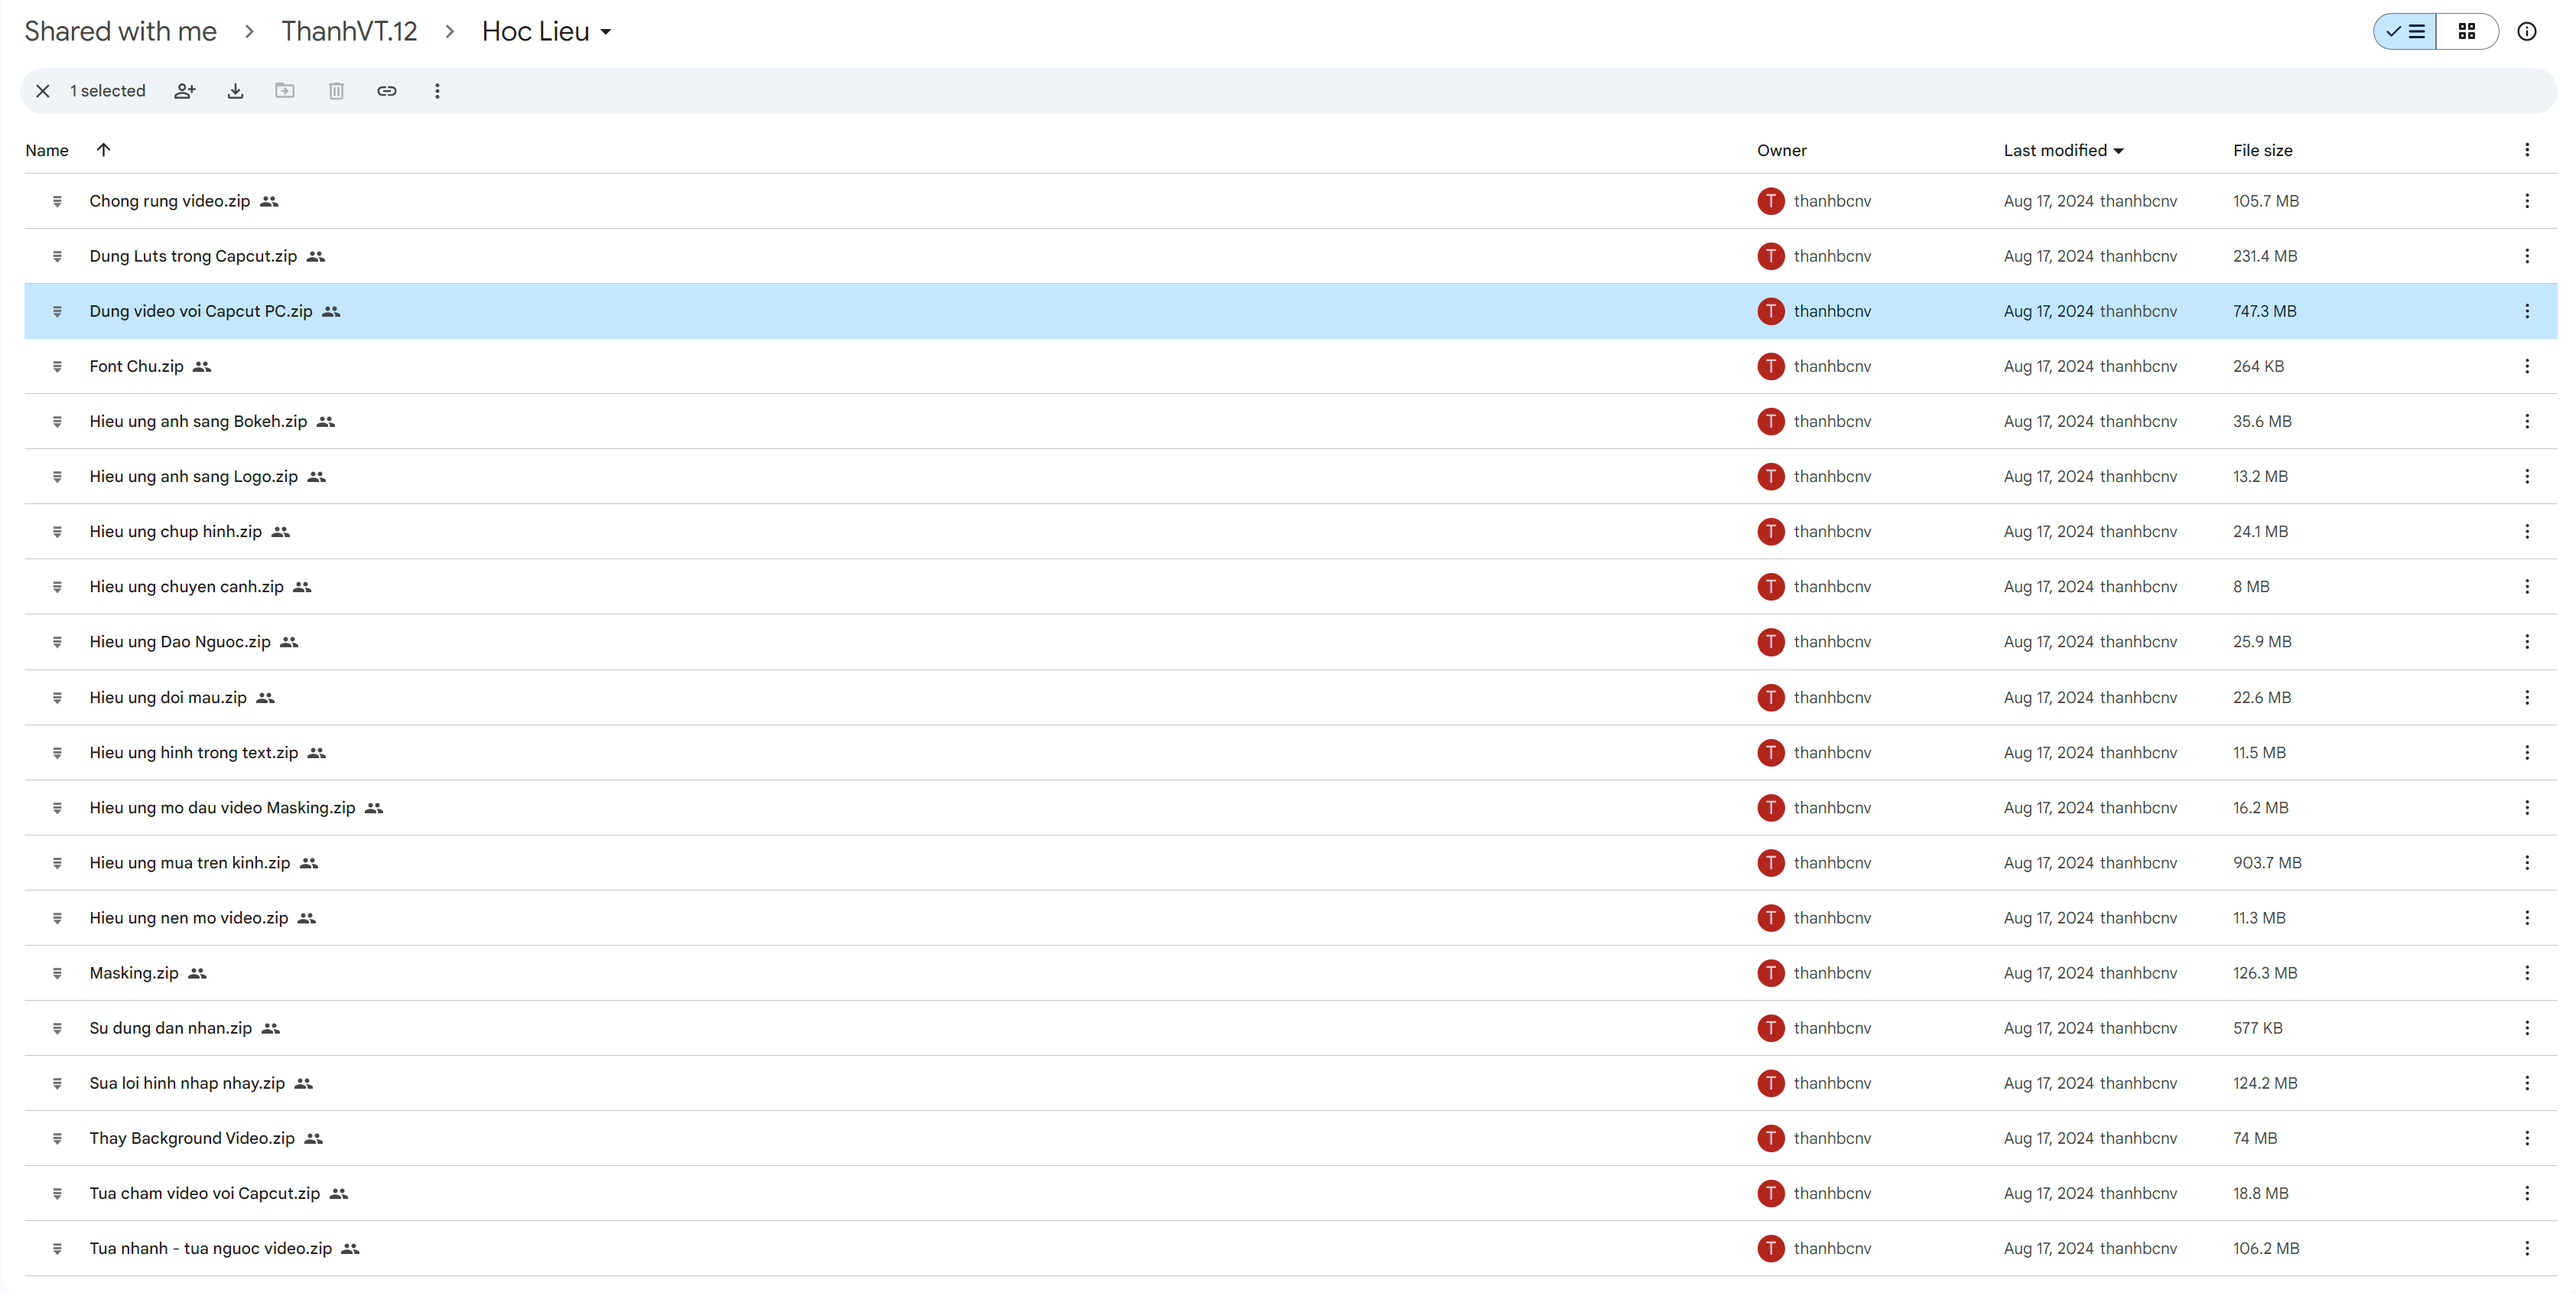Open the three-dot menu for Font Chu.zip
The image size is (2576, 1293).
(2526, 366)
